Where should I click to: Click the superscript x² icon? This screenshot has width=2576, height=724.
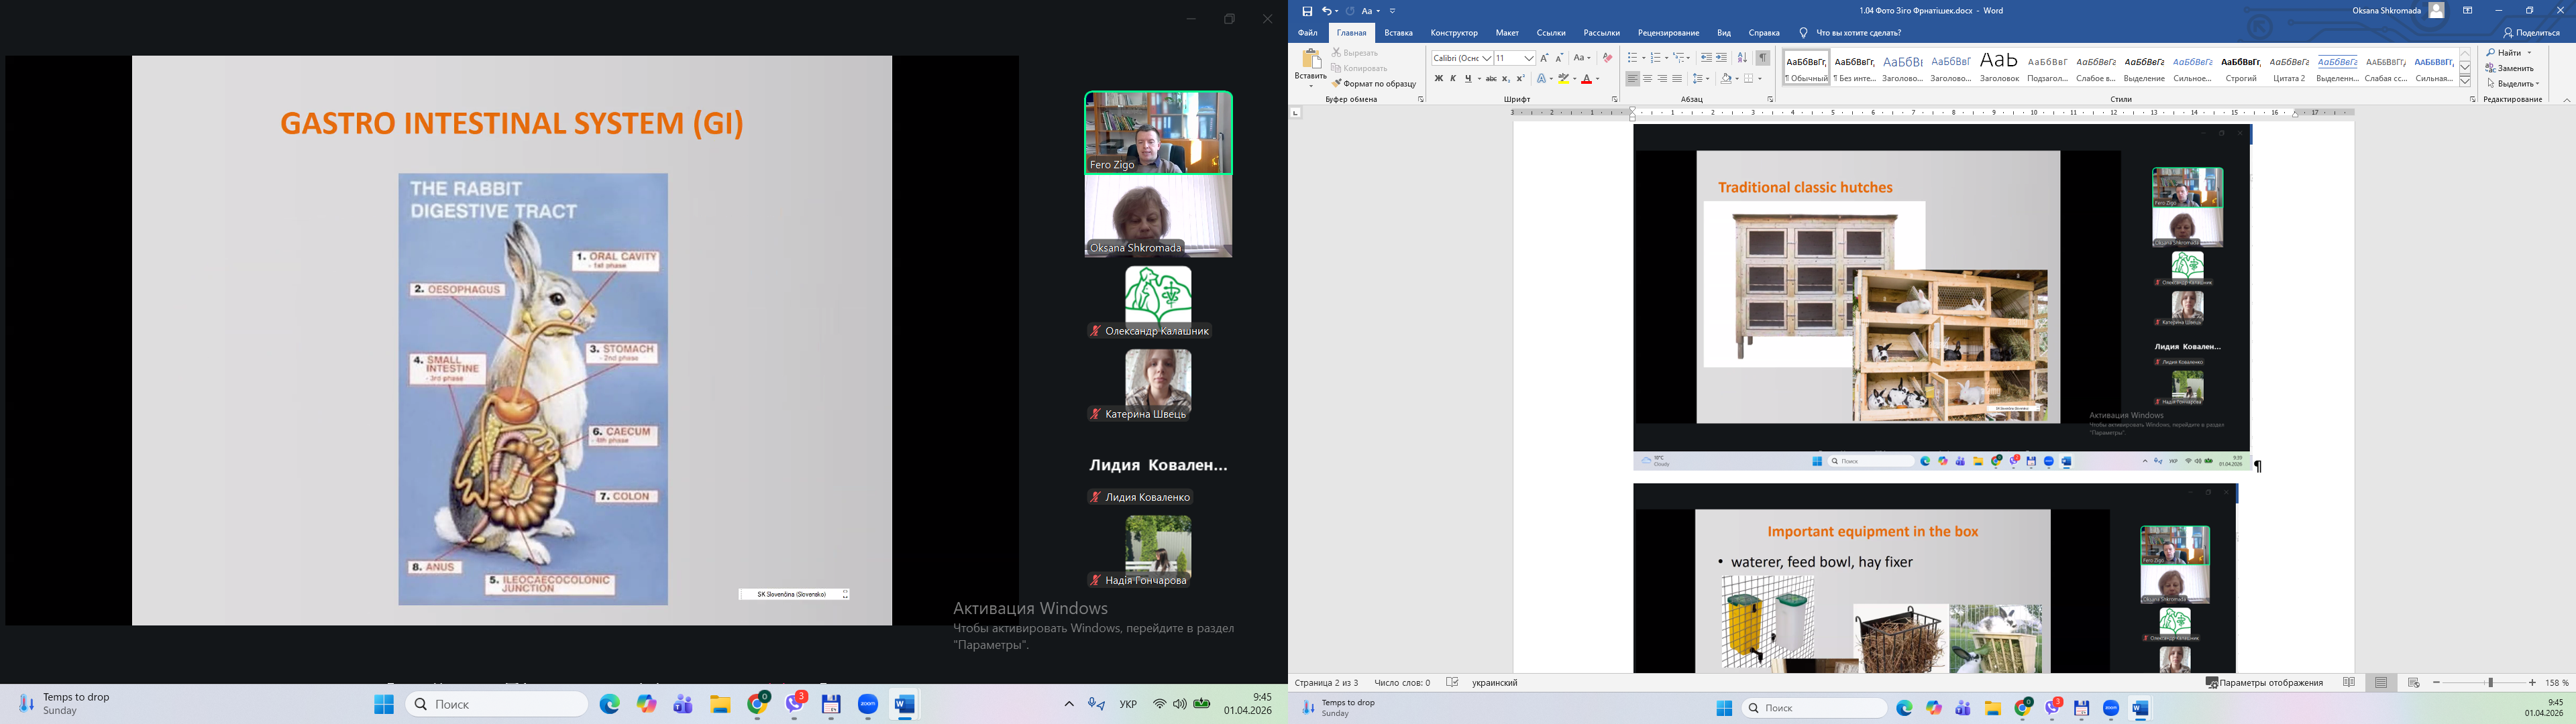point(1521,79)
